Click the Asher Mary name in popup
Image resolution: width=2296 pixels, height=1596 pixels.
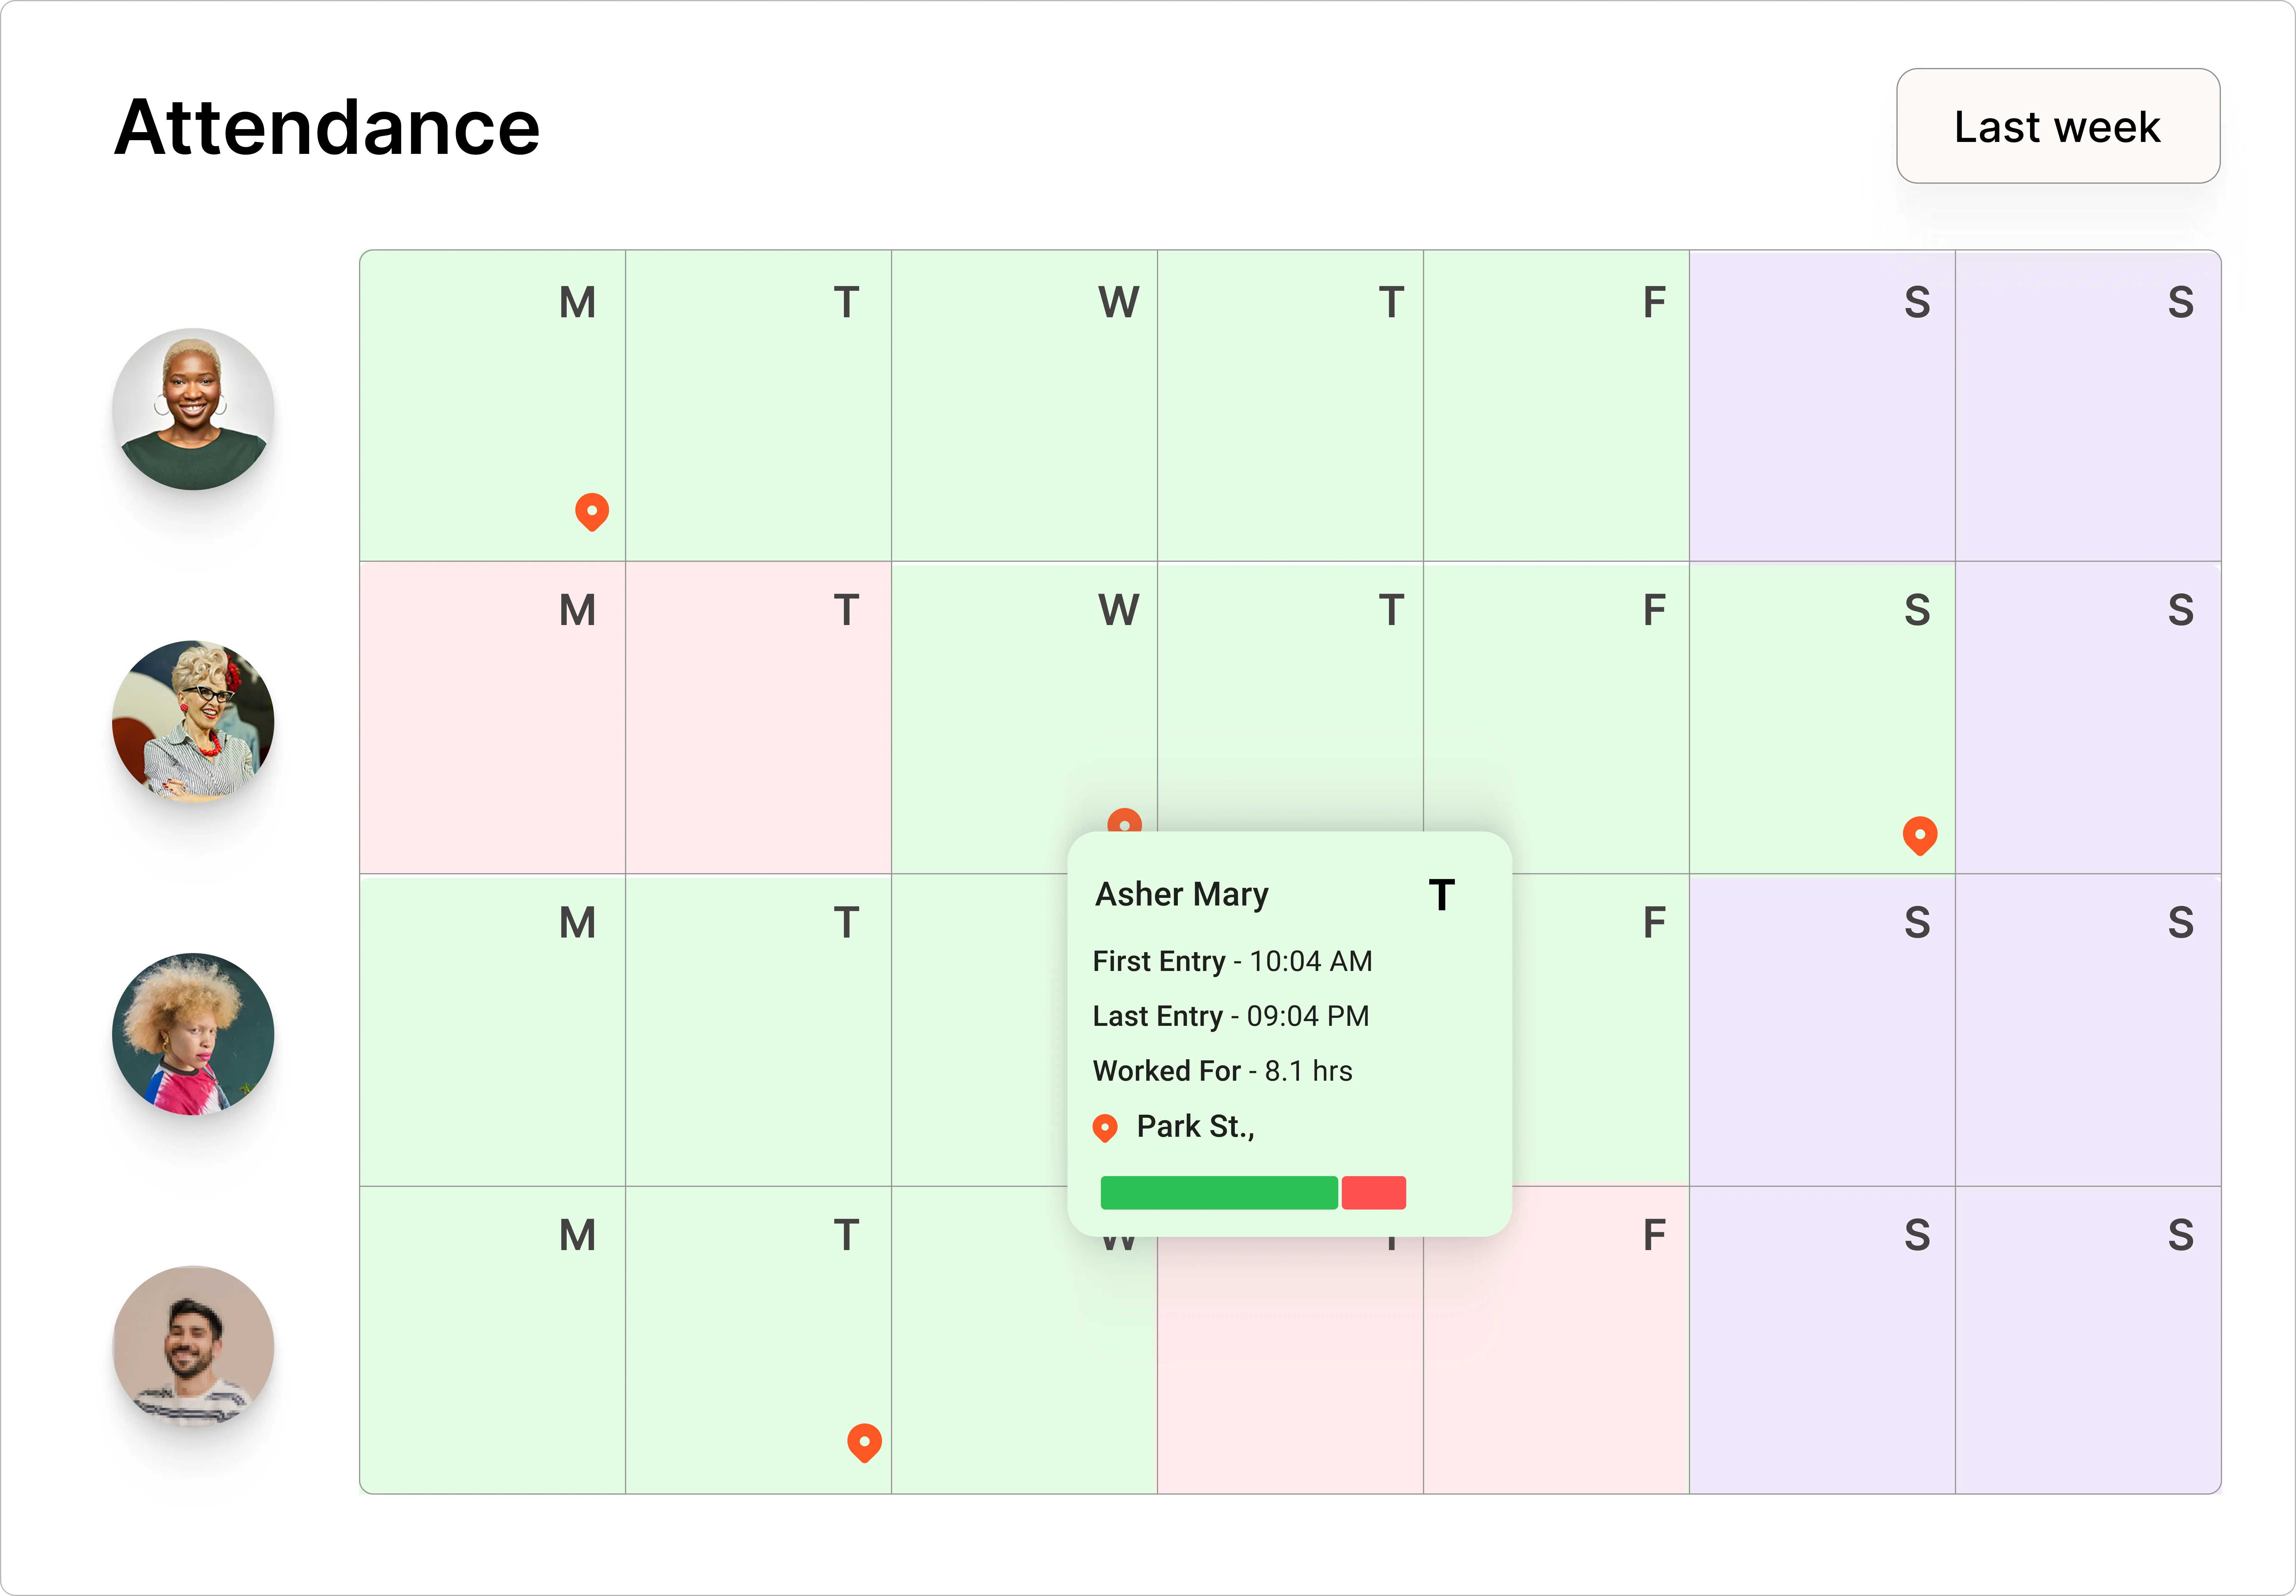click(x=1182, y=894)
